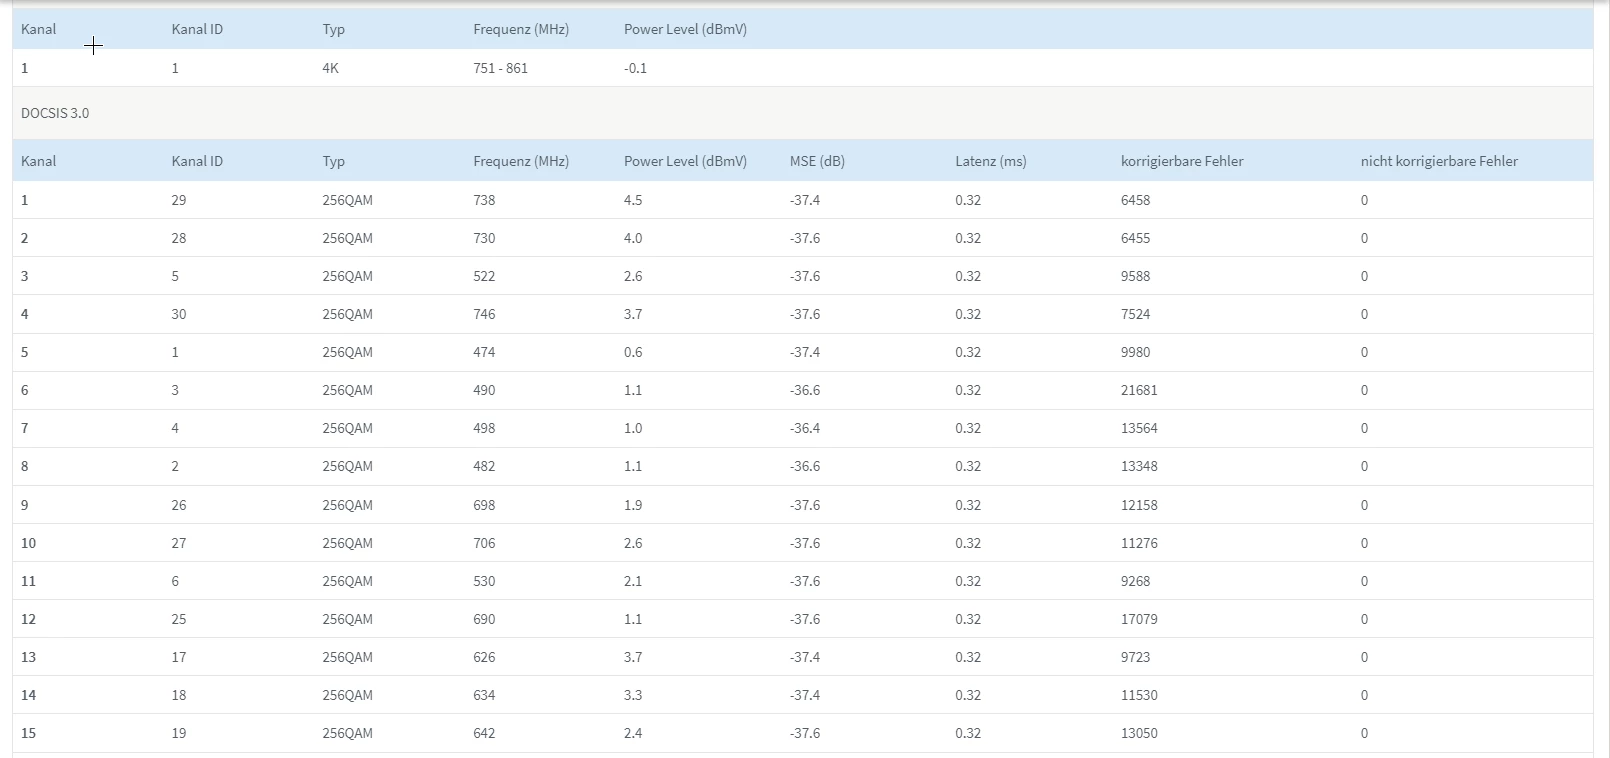Pick the frequency cell '490'
The height and width of the screenshot is (758, 1610).
coord(484,390)
